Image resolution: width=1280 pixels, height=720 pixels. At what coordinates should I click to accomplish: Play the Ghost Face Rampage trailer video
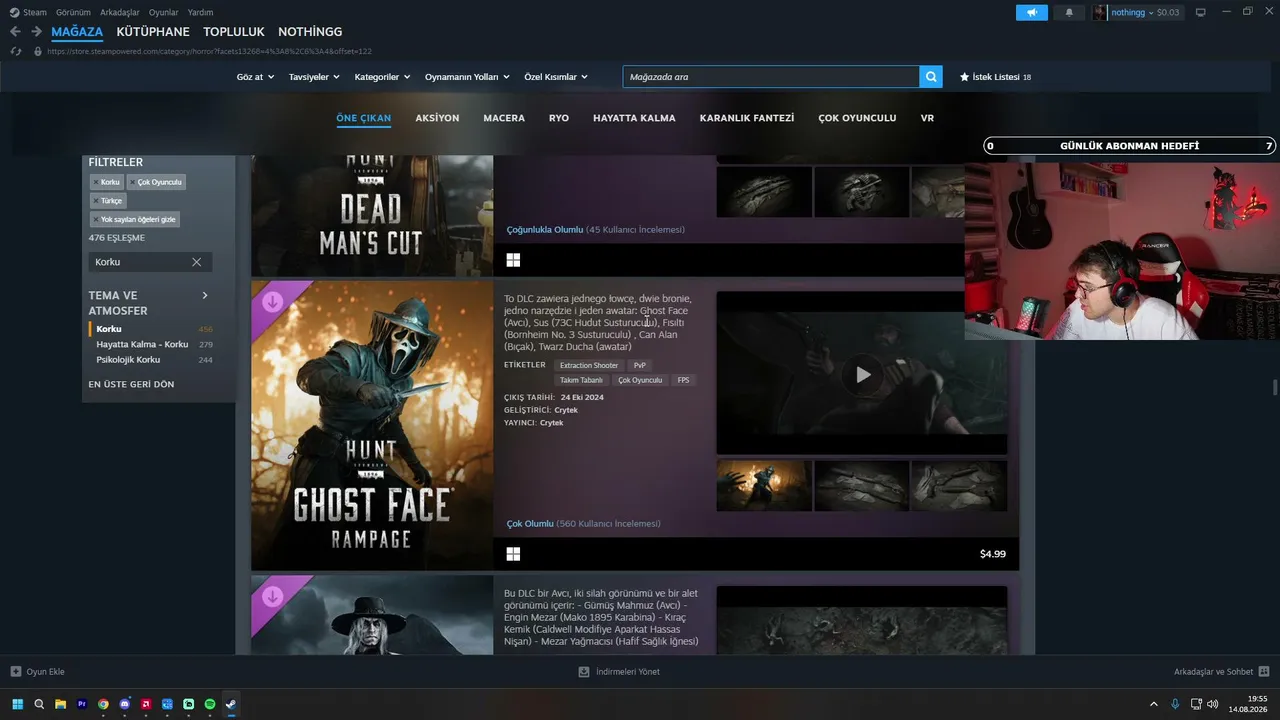(862, 374)
